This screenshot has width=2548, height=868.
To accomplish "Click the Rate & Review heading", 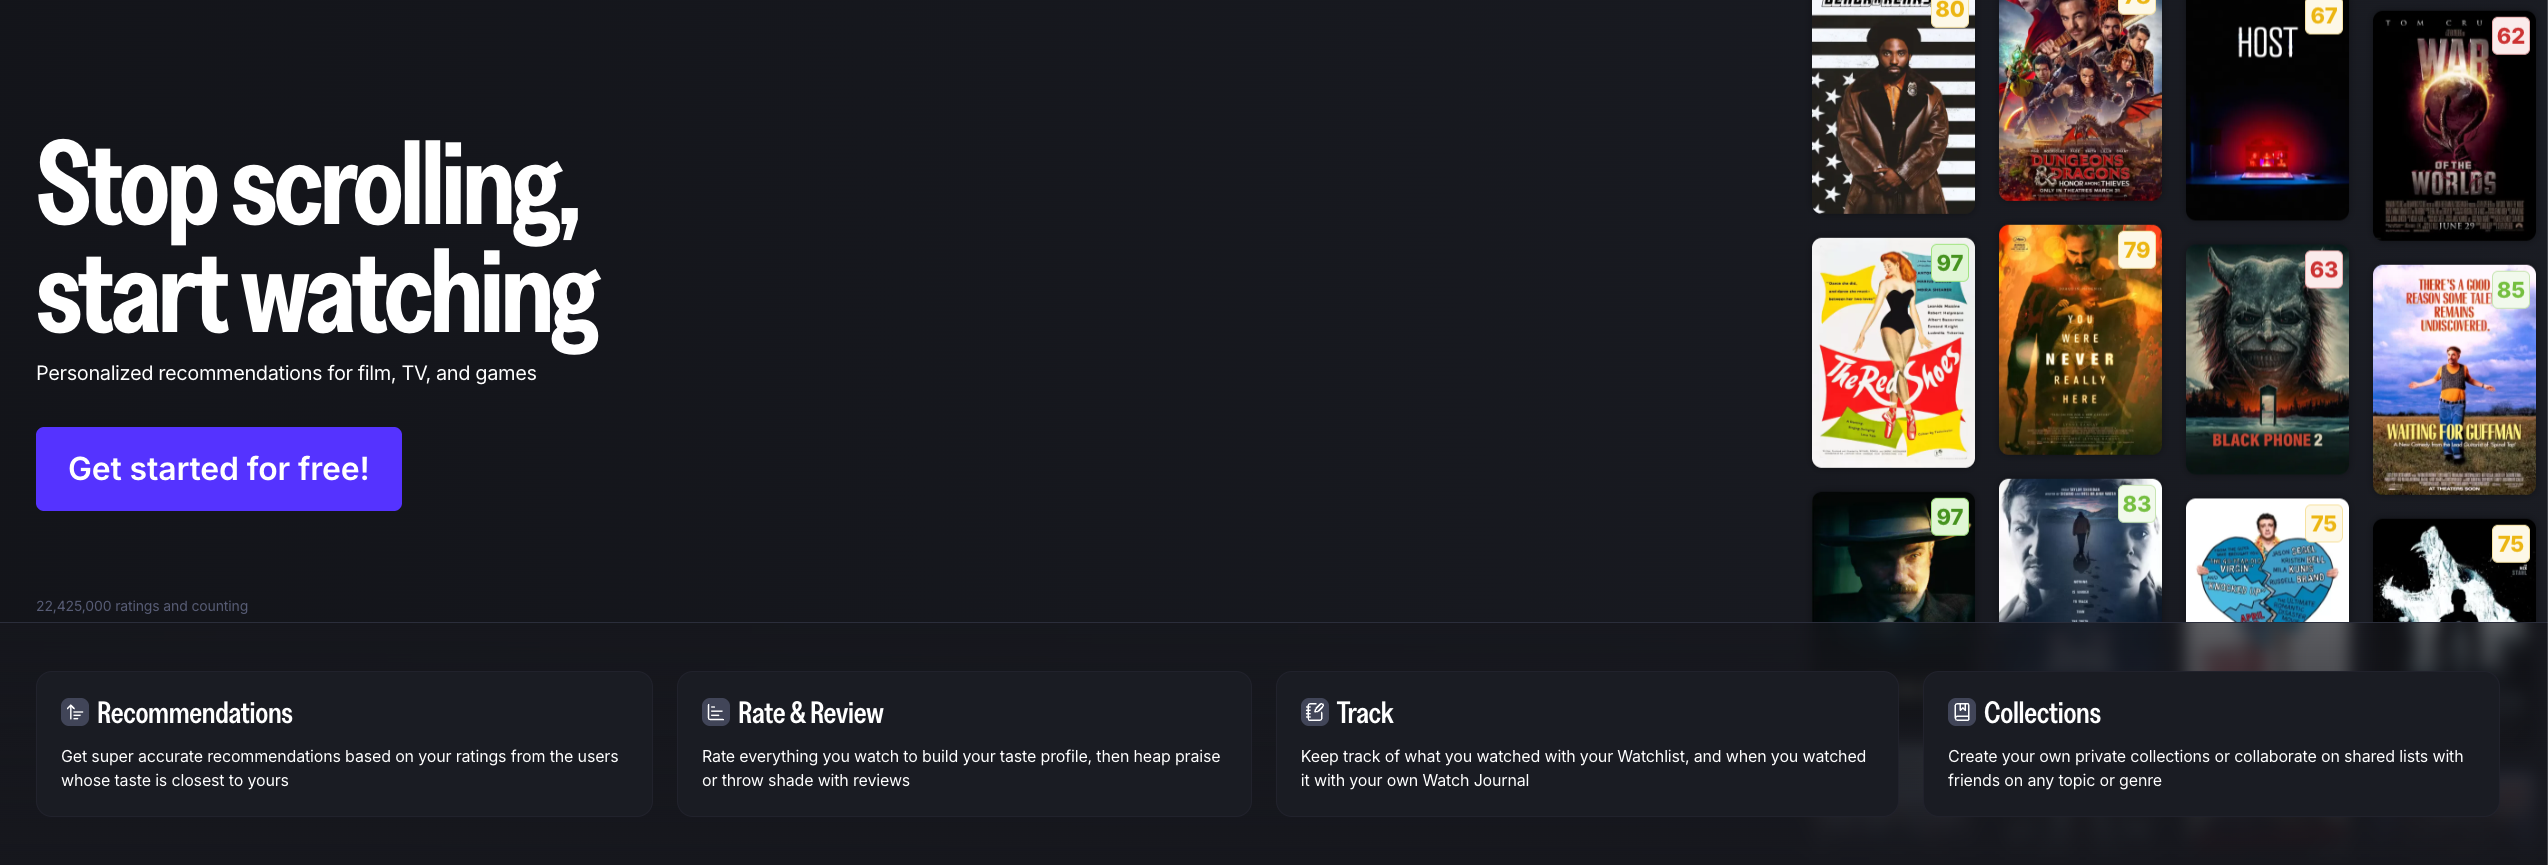I will (x=810, y=713).
